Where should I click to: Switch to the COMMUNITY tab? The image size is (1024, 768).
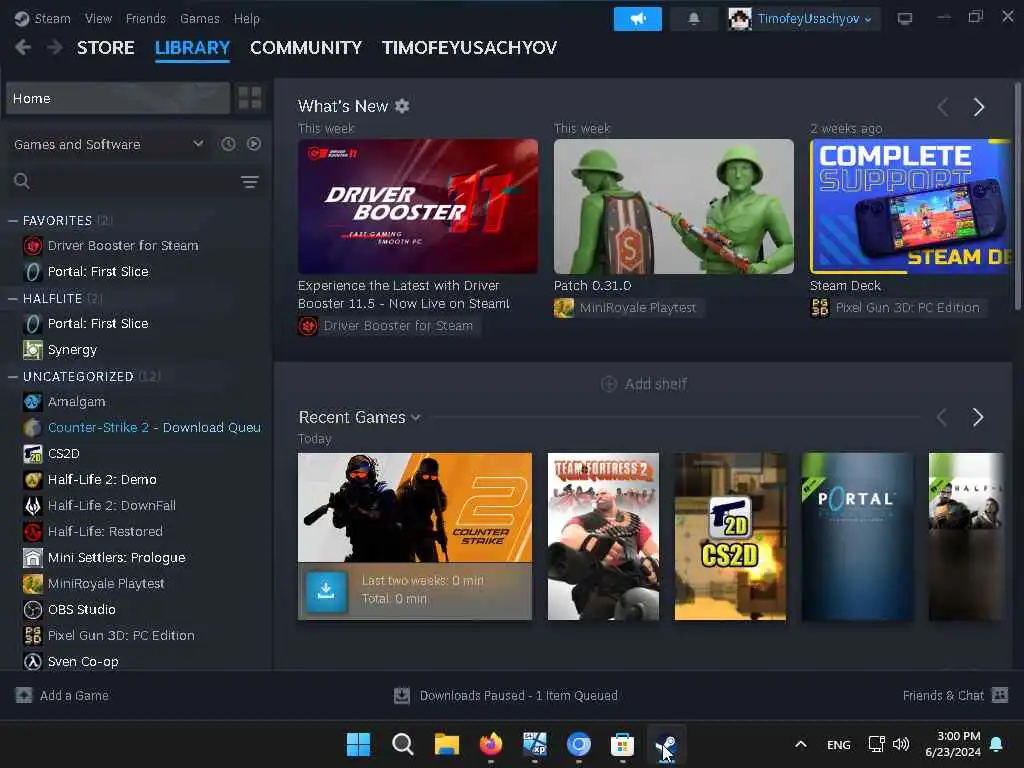coord(306,48)
